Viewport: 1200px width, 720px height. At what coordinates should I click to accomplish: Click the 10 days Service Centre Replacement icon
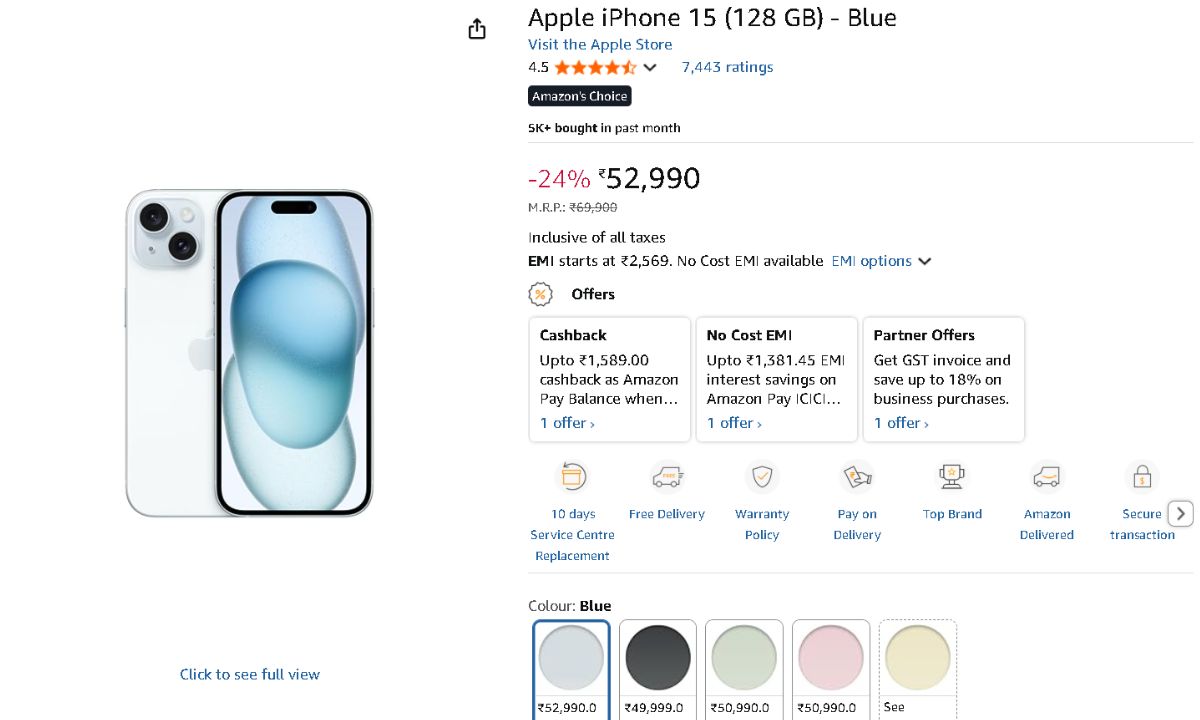(572, 476)
